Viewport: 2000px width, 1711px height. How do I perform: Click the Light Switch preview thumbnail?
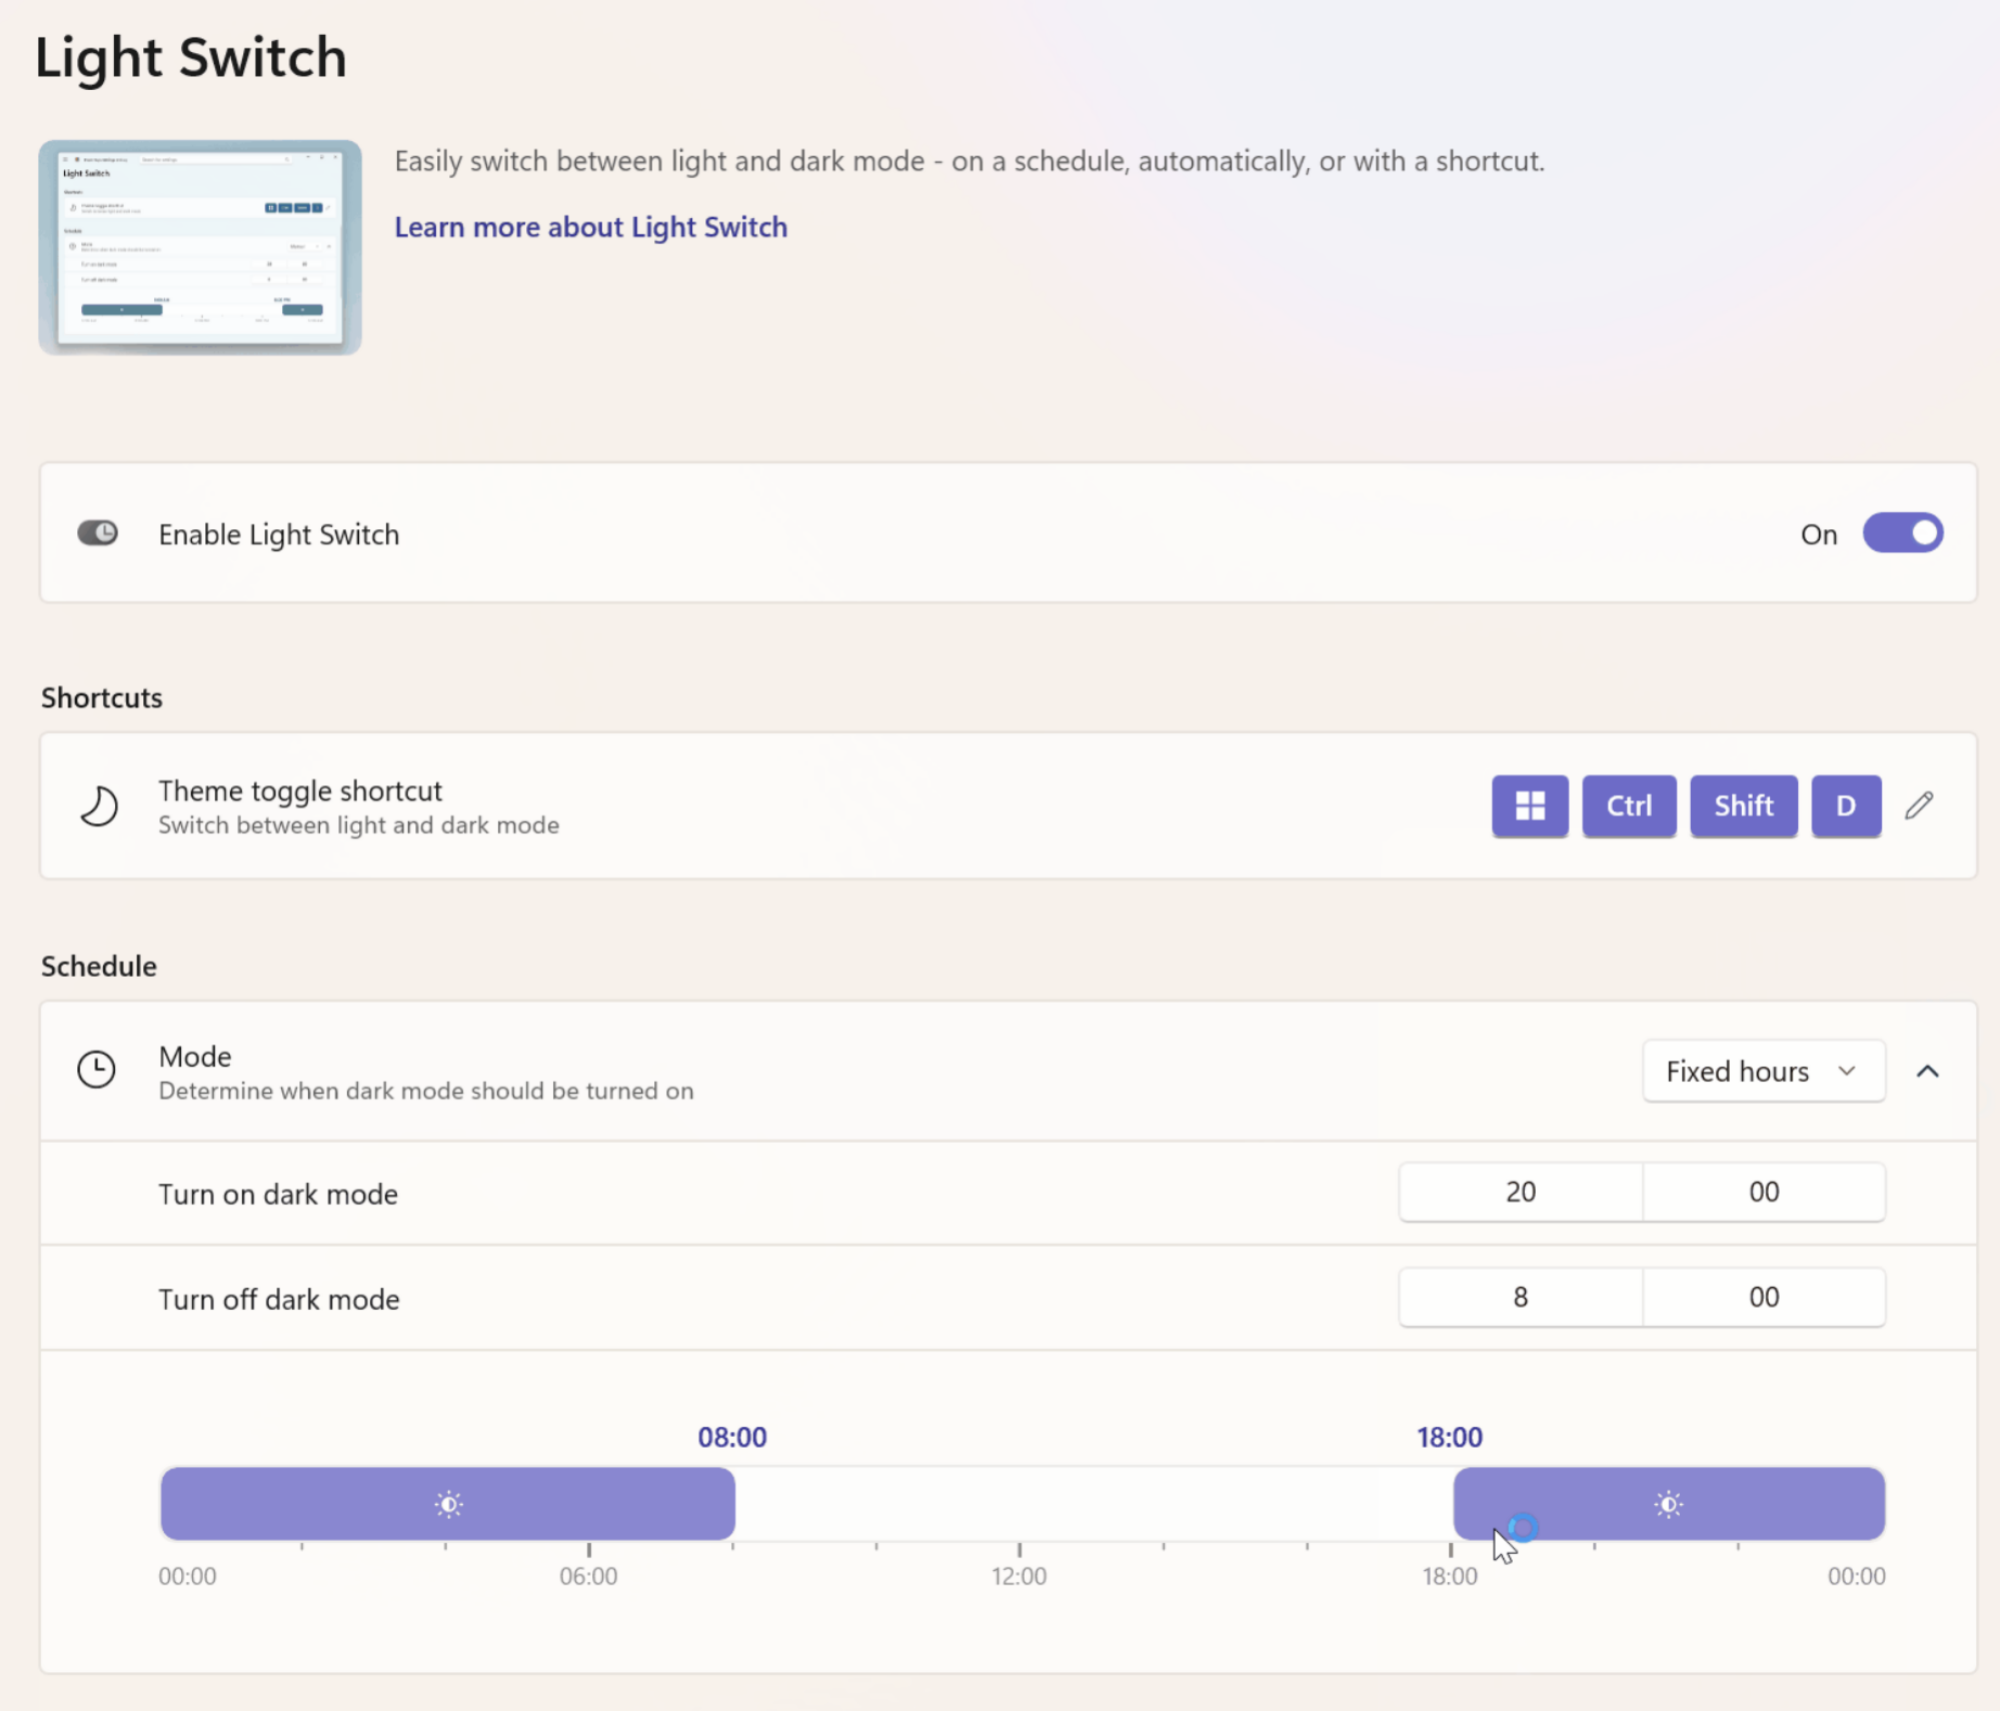coord(199,245)
